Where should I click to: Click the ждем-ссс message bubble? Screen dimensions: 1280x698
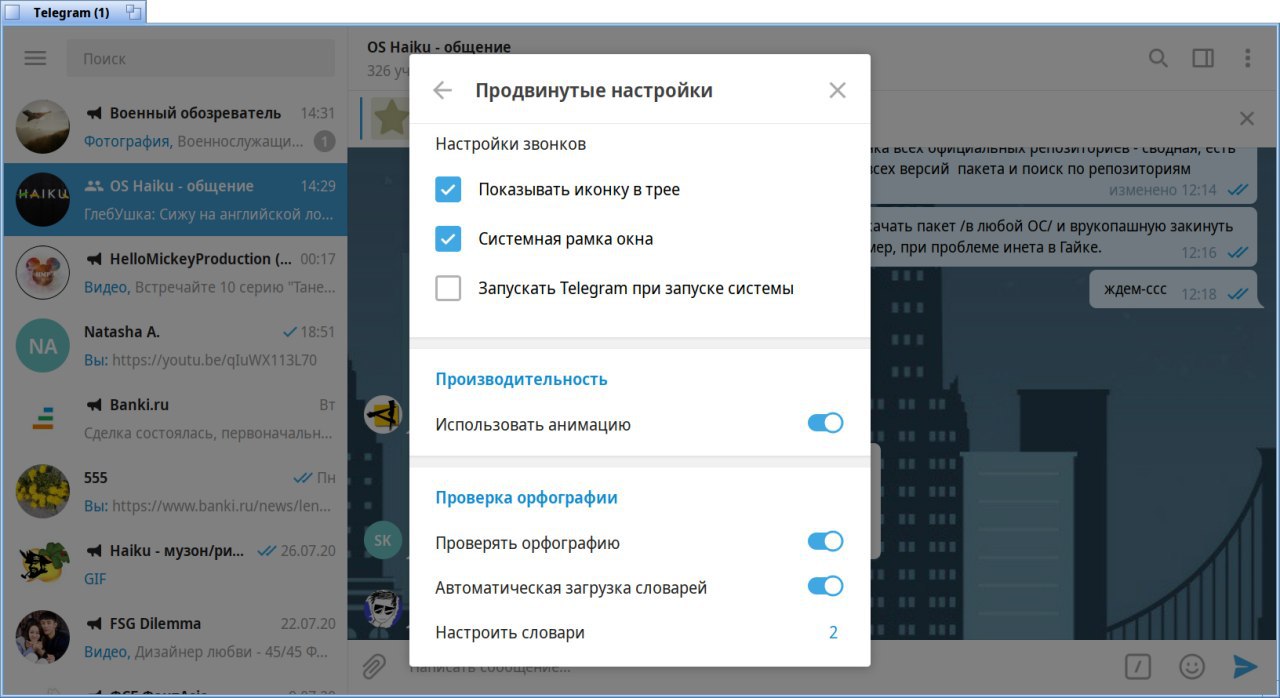tap(1173, 290)
